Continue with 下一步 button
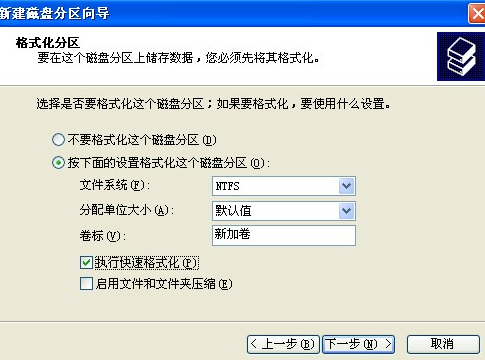The width and height of the screenshot is (485, 360). pyautogui.click(x=358, y=344)
